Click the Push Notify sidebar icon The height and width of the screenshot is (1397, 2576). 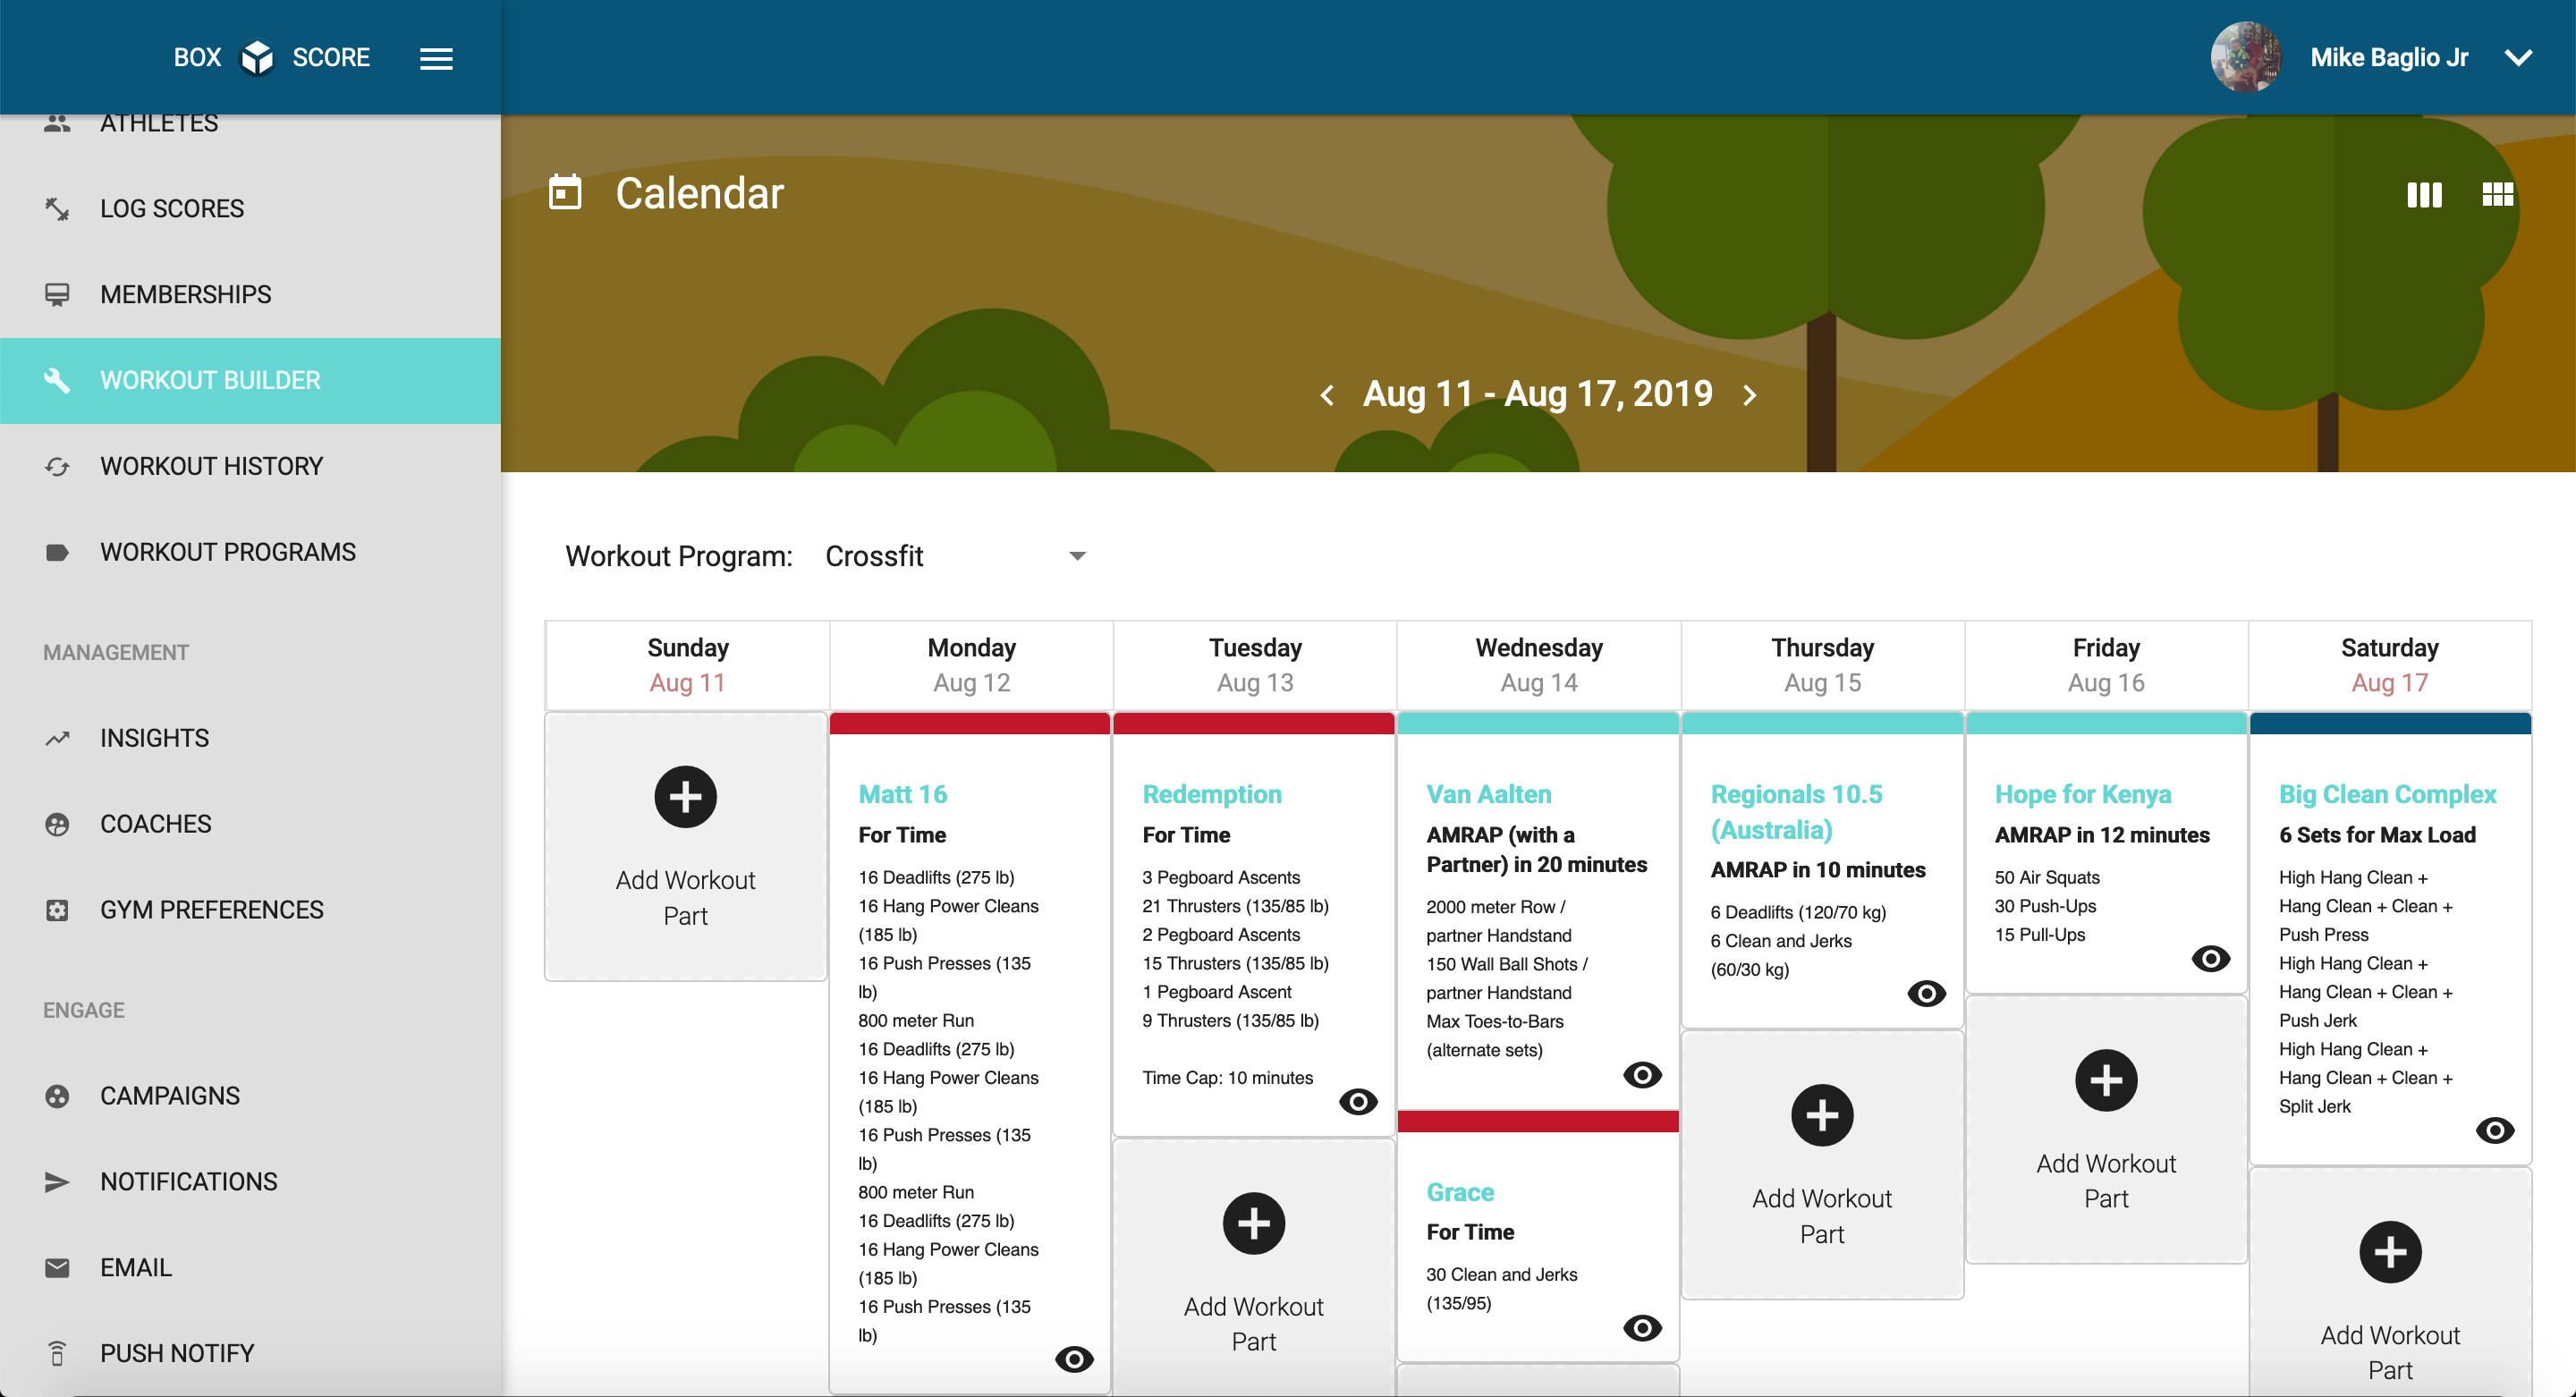point(56,1354)
